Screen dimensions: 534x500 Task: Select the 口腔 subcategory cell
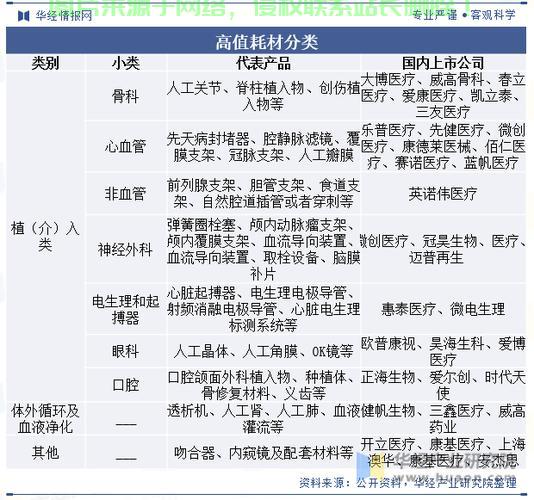click(126, 385)
